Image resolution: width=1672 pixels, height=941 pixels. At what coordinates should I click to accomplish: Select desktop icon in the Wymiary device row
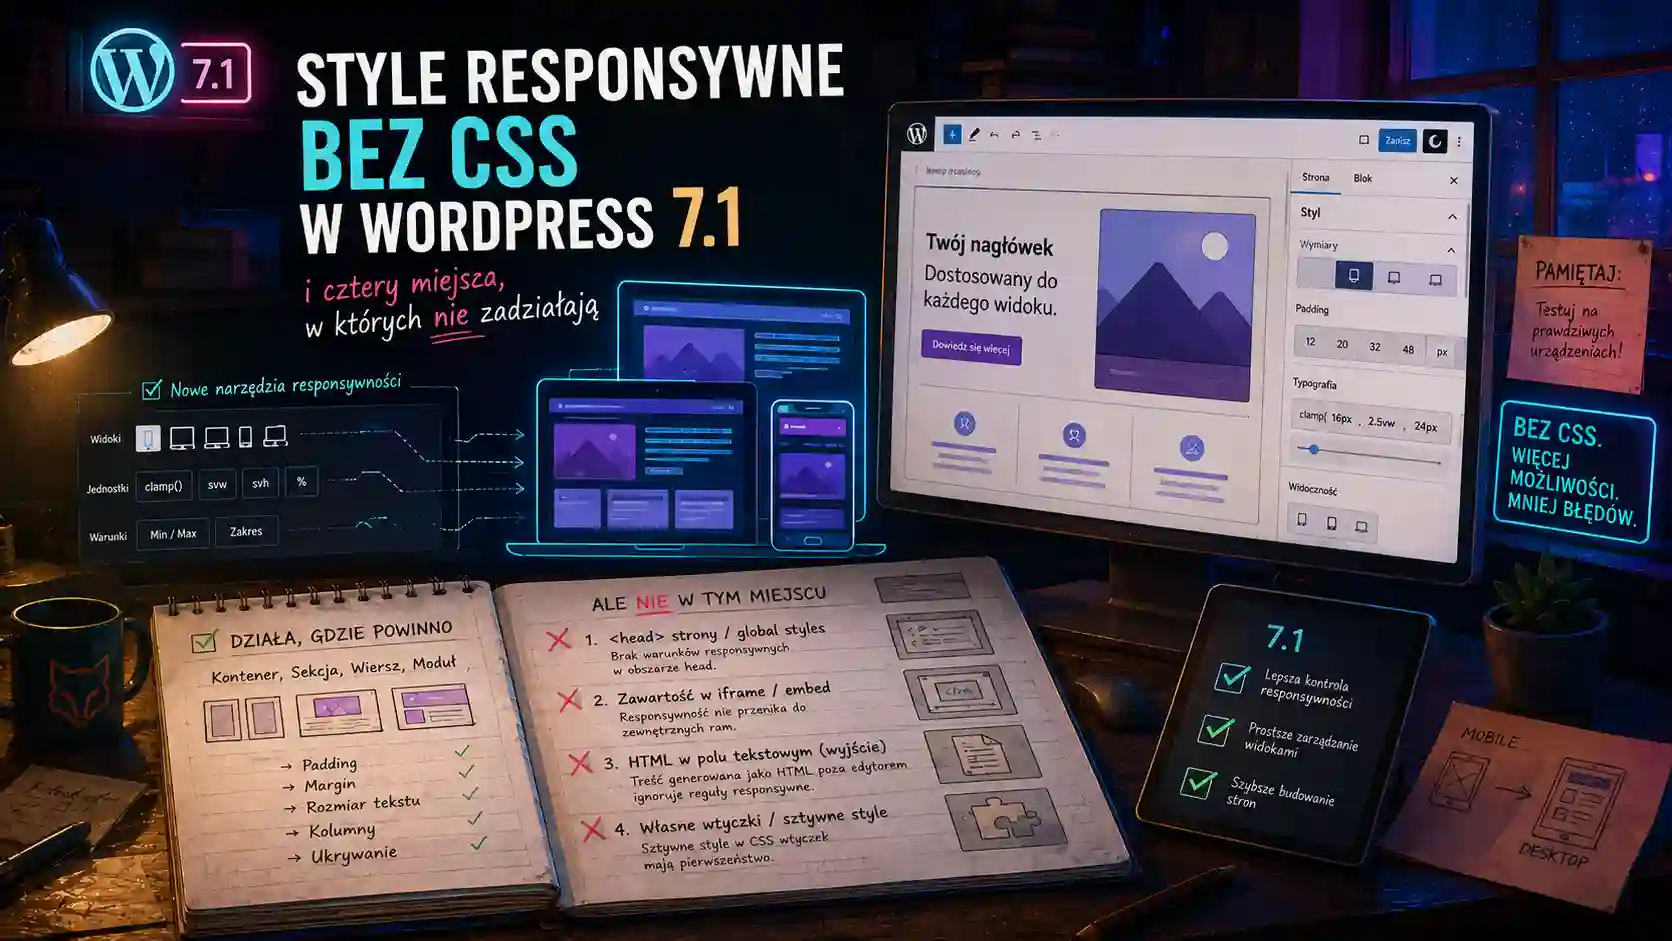click(x=1435, y=279)
